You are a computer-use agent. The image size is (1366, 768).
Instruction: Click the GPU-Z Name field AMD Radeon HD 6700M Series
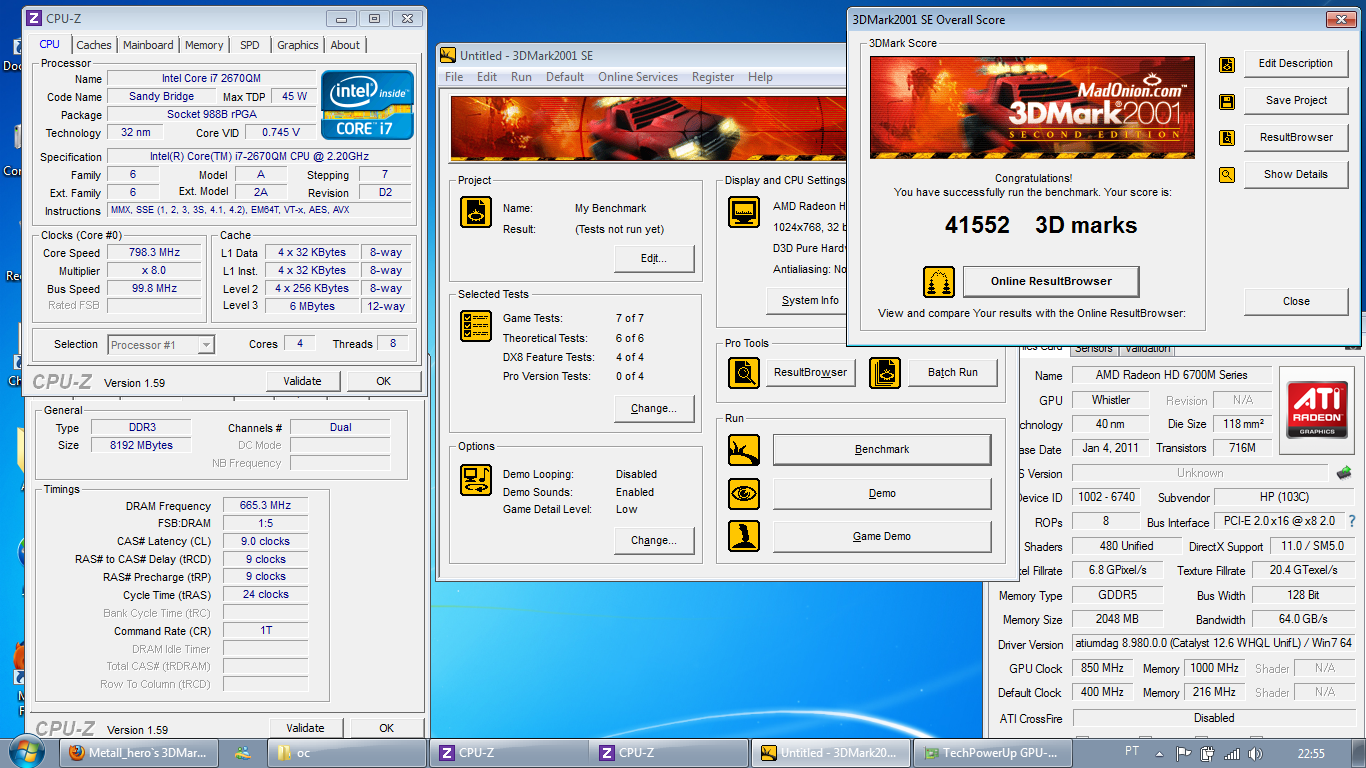[1173, 376]
